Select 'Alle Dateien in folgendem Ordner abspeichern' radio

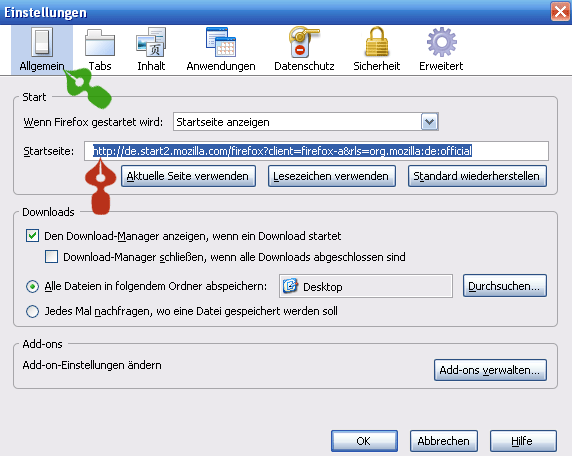pos(32,287)
